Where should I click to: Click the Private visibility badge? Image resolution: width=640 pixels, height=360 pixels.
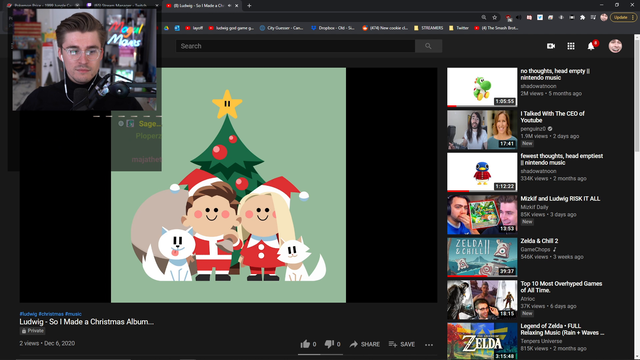pyautogui.click(x=33, y=331)
